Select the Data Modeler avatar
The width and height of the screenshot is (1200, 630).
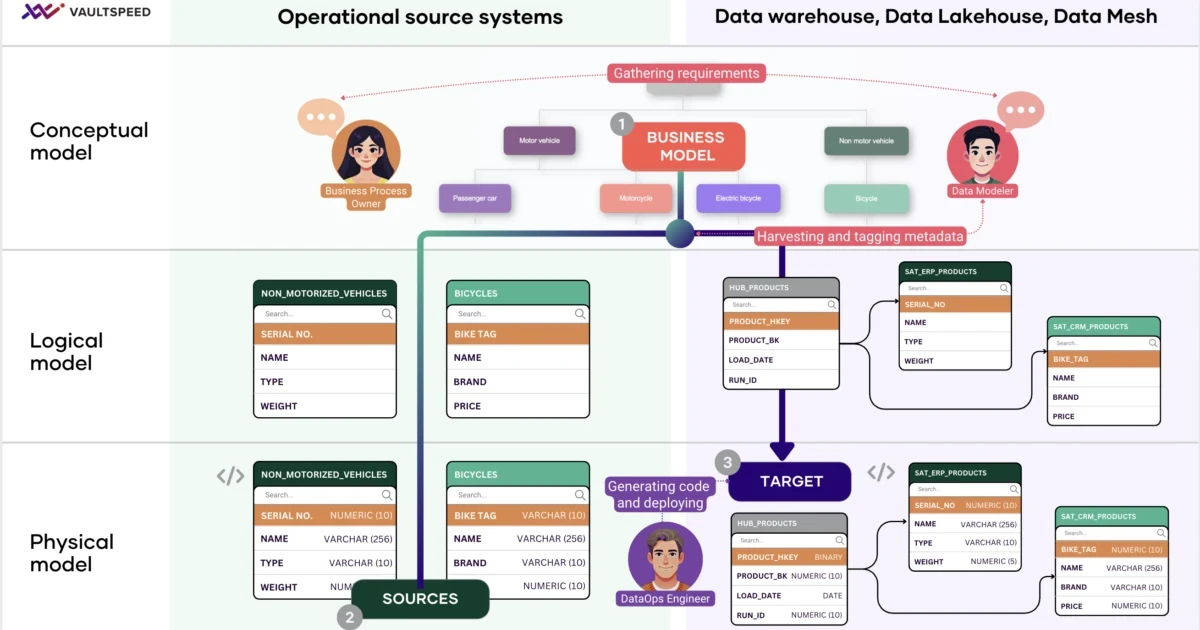[x=982, y=155]
